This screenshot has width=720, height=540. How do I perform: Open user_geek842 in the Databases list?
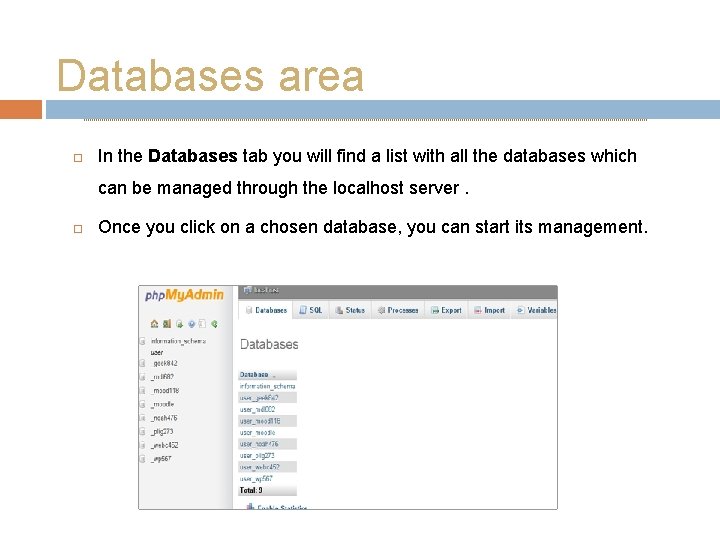[x=259, y=398]
